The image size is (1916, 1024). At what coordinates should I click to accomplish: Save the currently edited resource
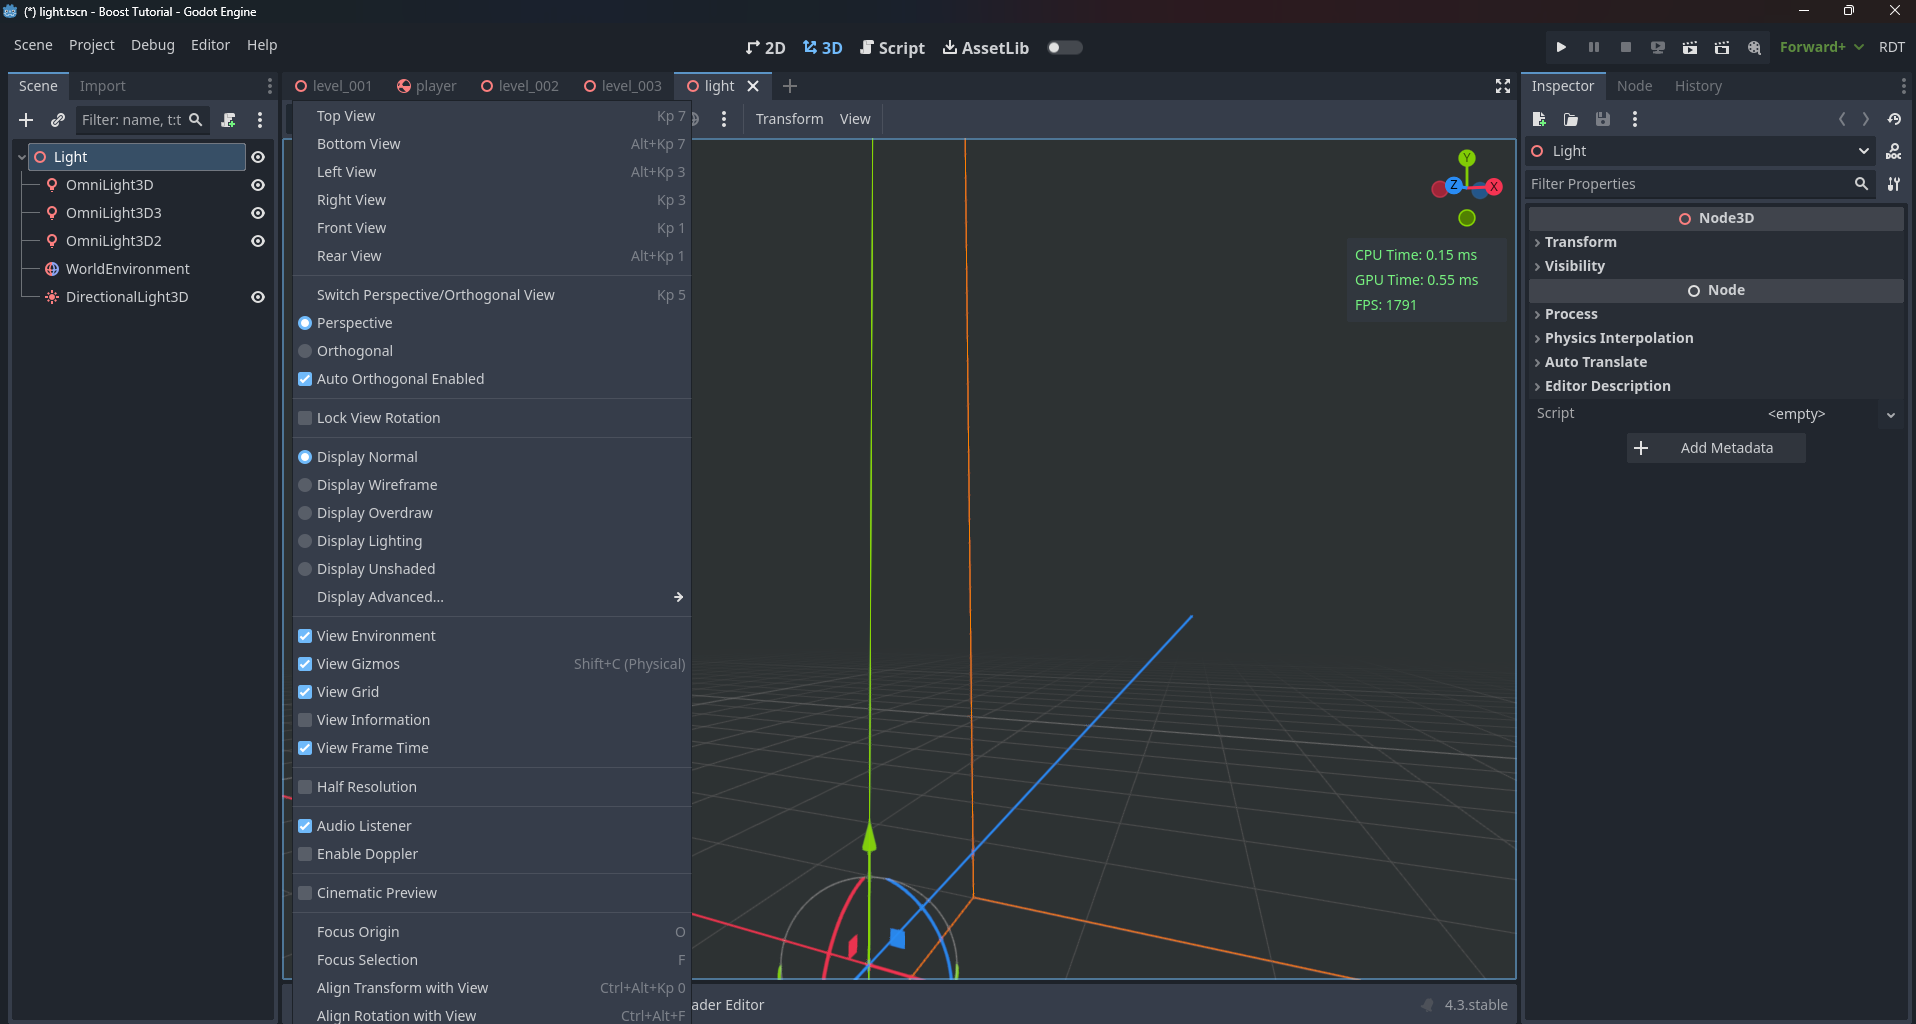[1603, 119]
